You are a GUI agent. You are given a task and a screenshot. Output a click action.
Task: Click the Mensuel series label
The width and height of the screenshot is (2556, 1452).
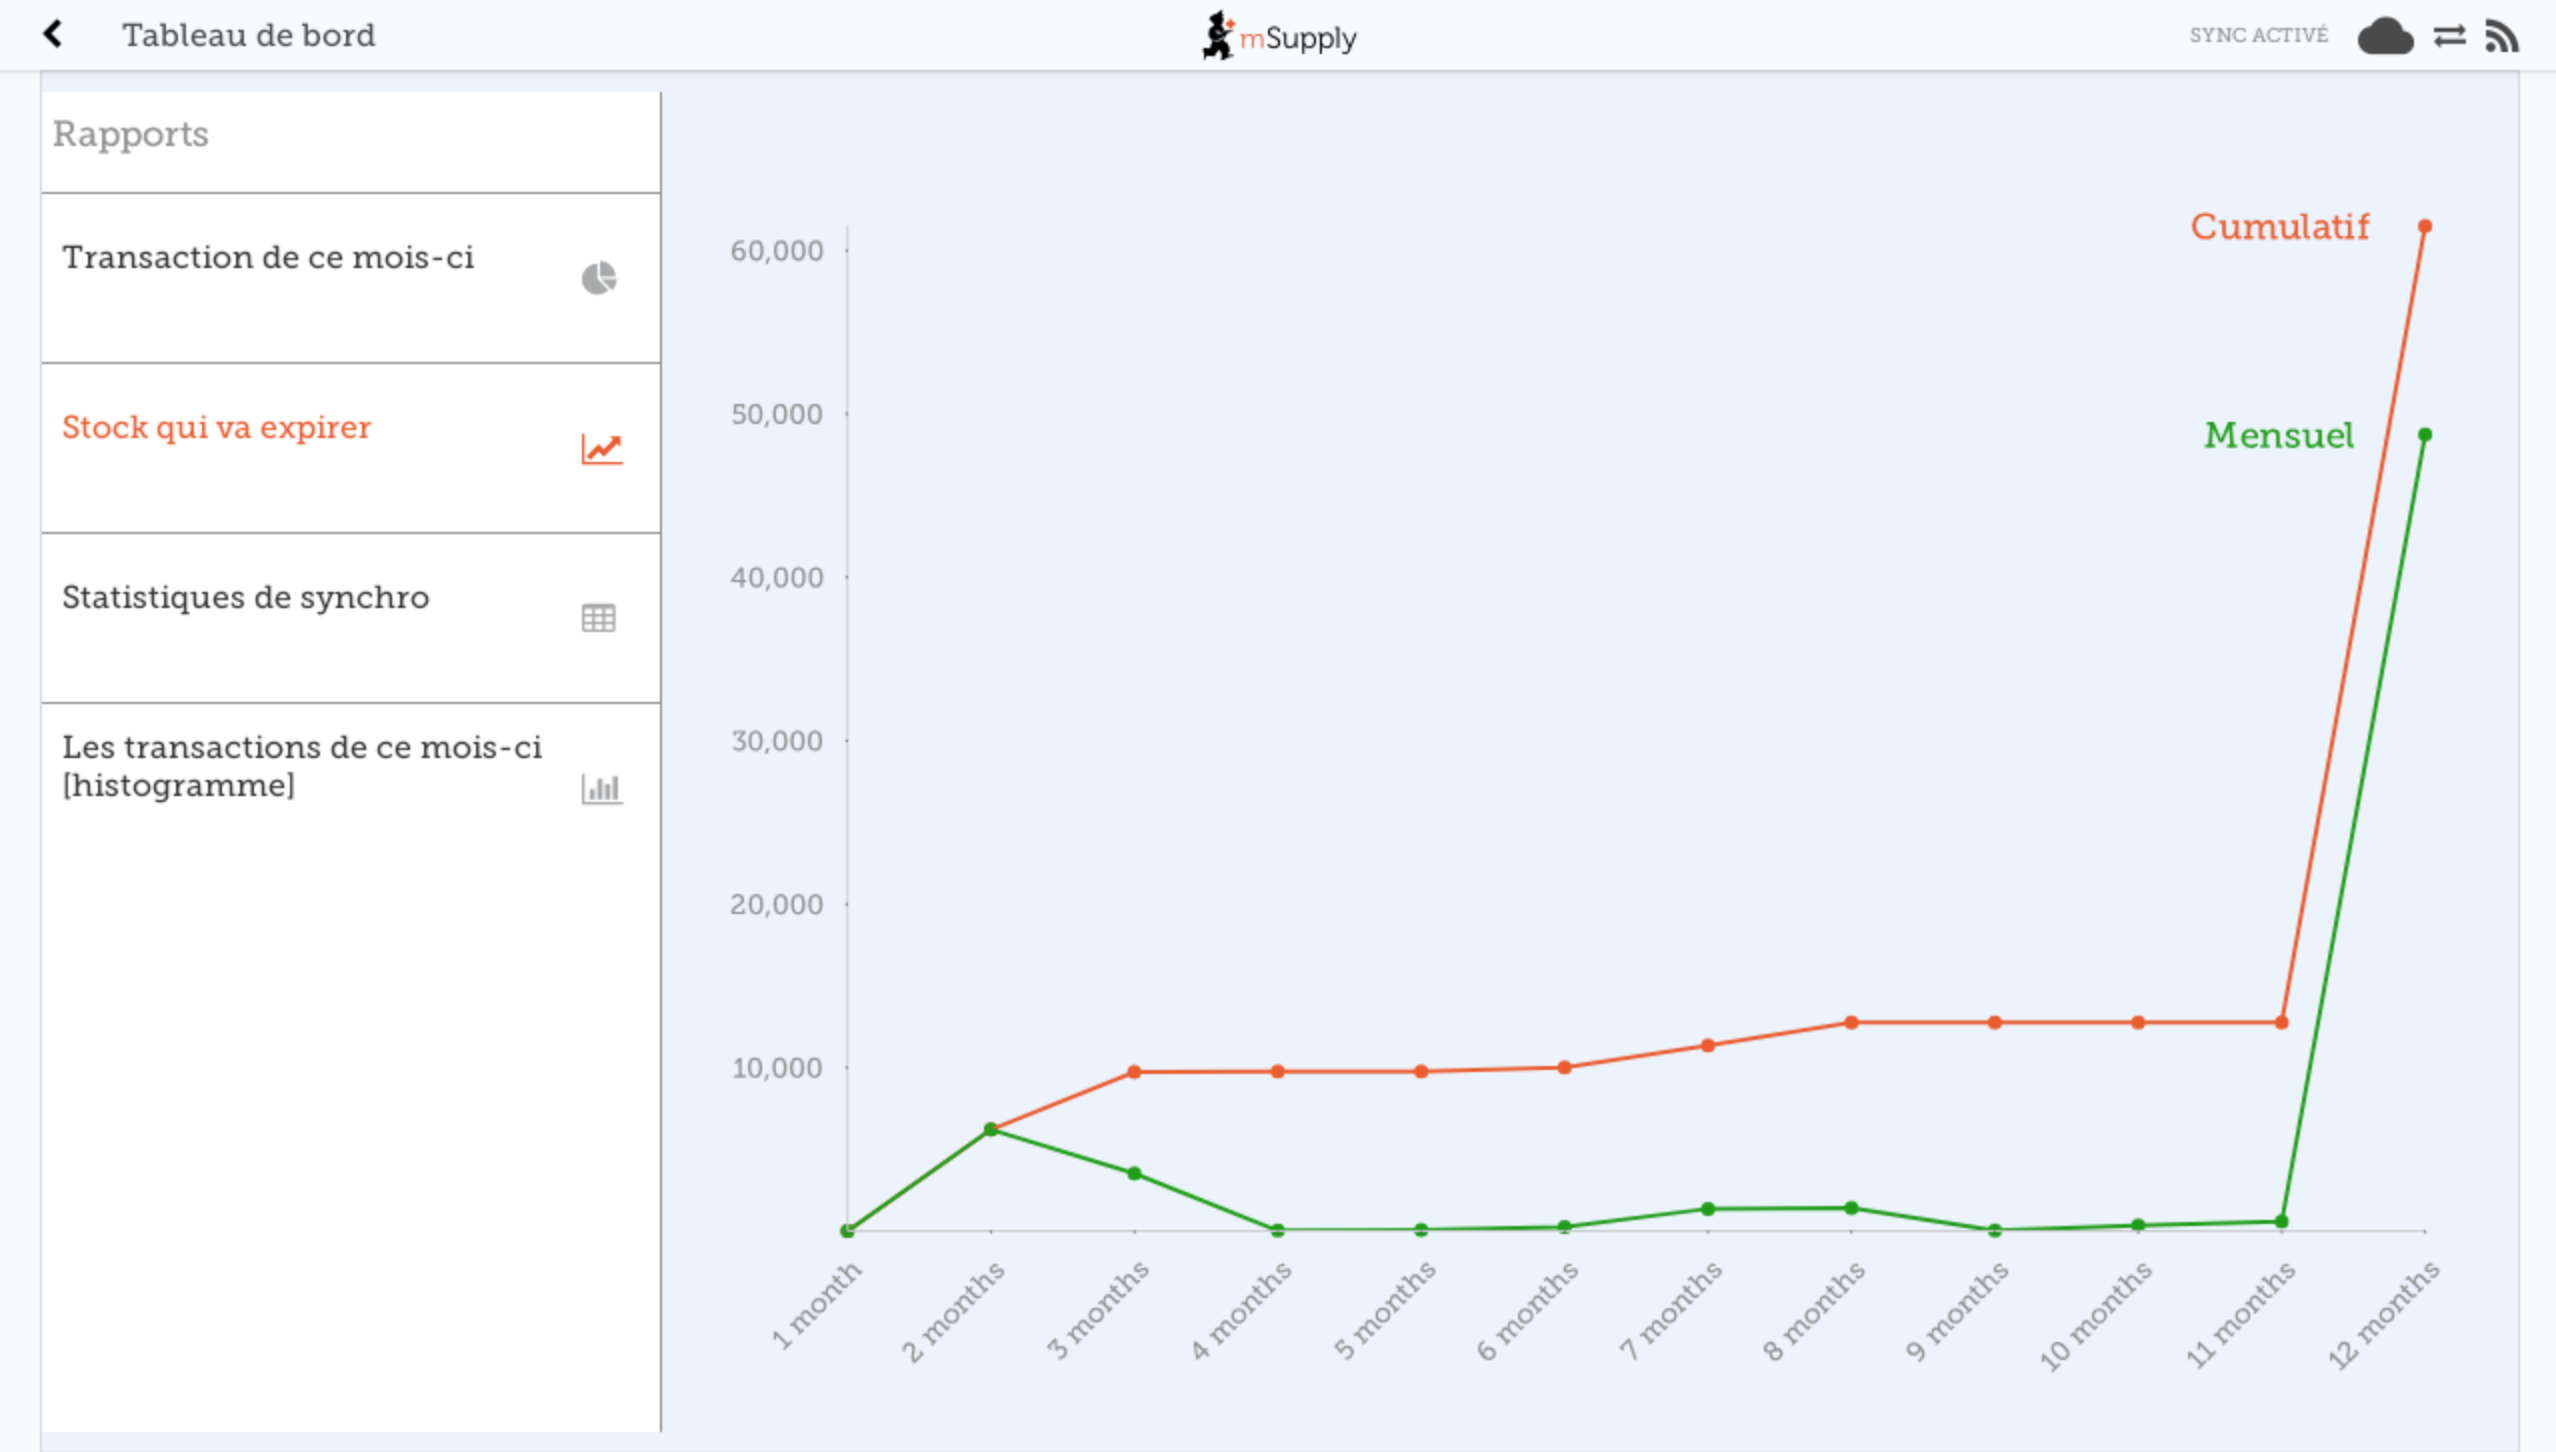click(2278, 436)
